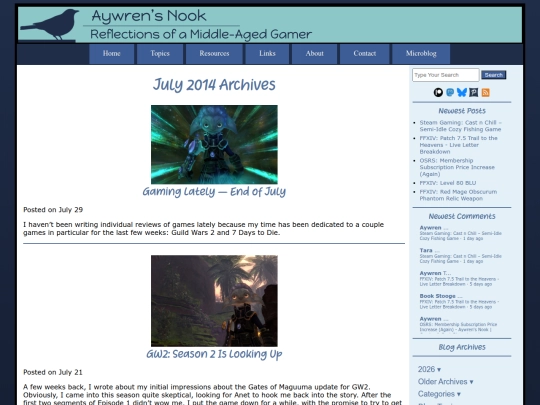Click the Posted on July 21 text
This screenshot has height=405, width=540.
pyautogui.click(x=53, y=372)
